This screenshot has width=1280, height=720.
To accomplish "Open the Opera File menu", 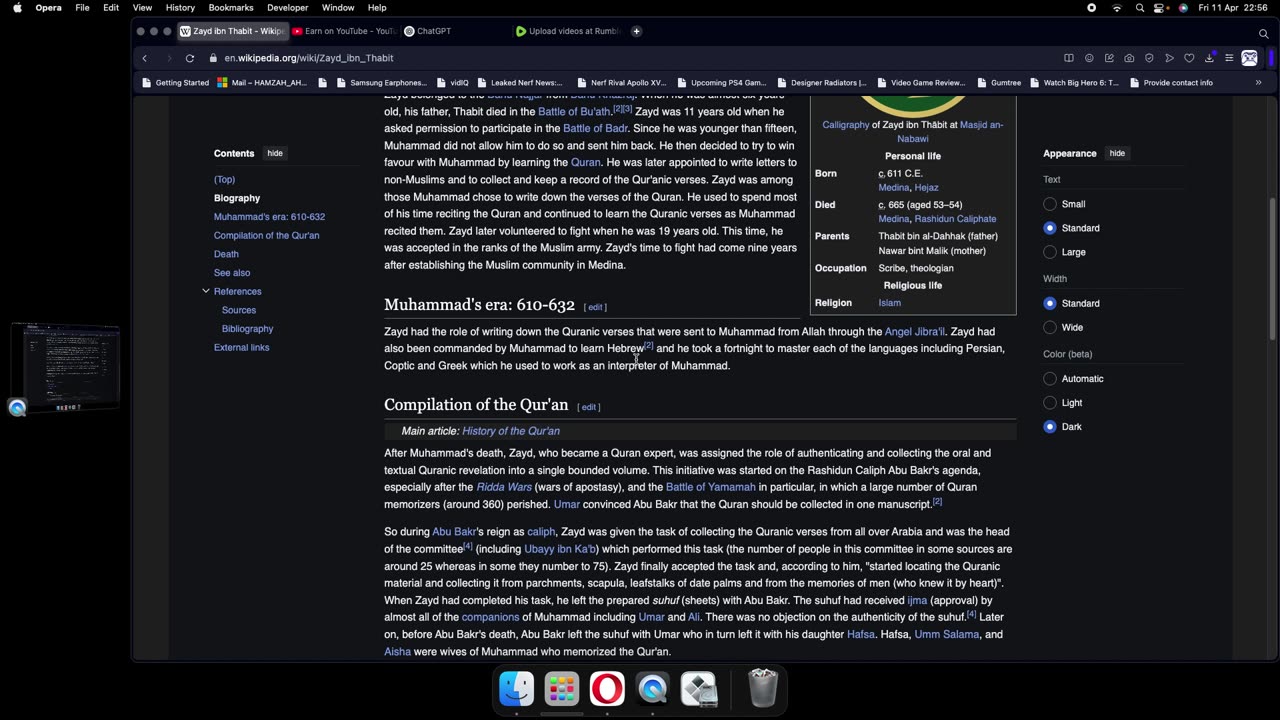I will click(x=82, y=8).
